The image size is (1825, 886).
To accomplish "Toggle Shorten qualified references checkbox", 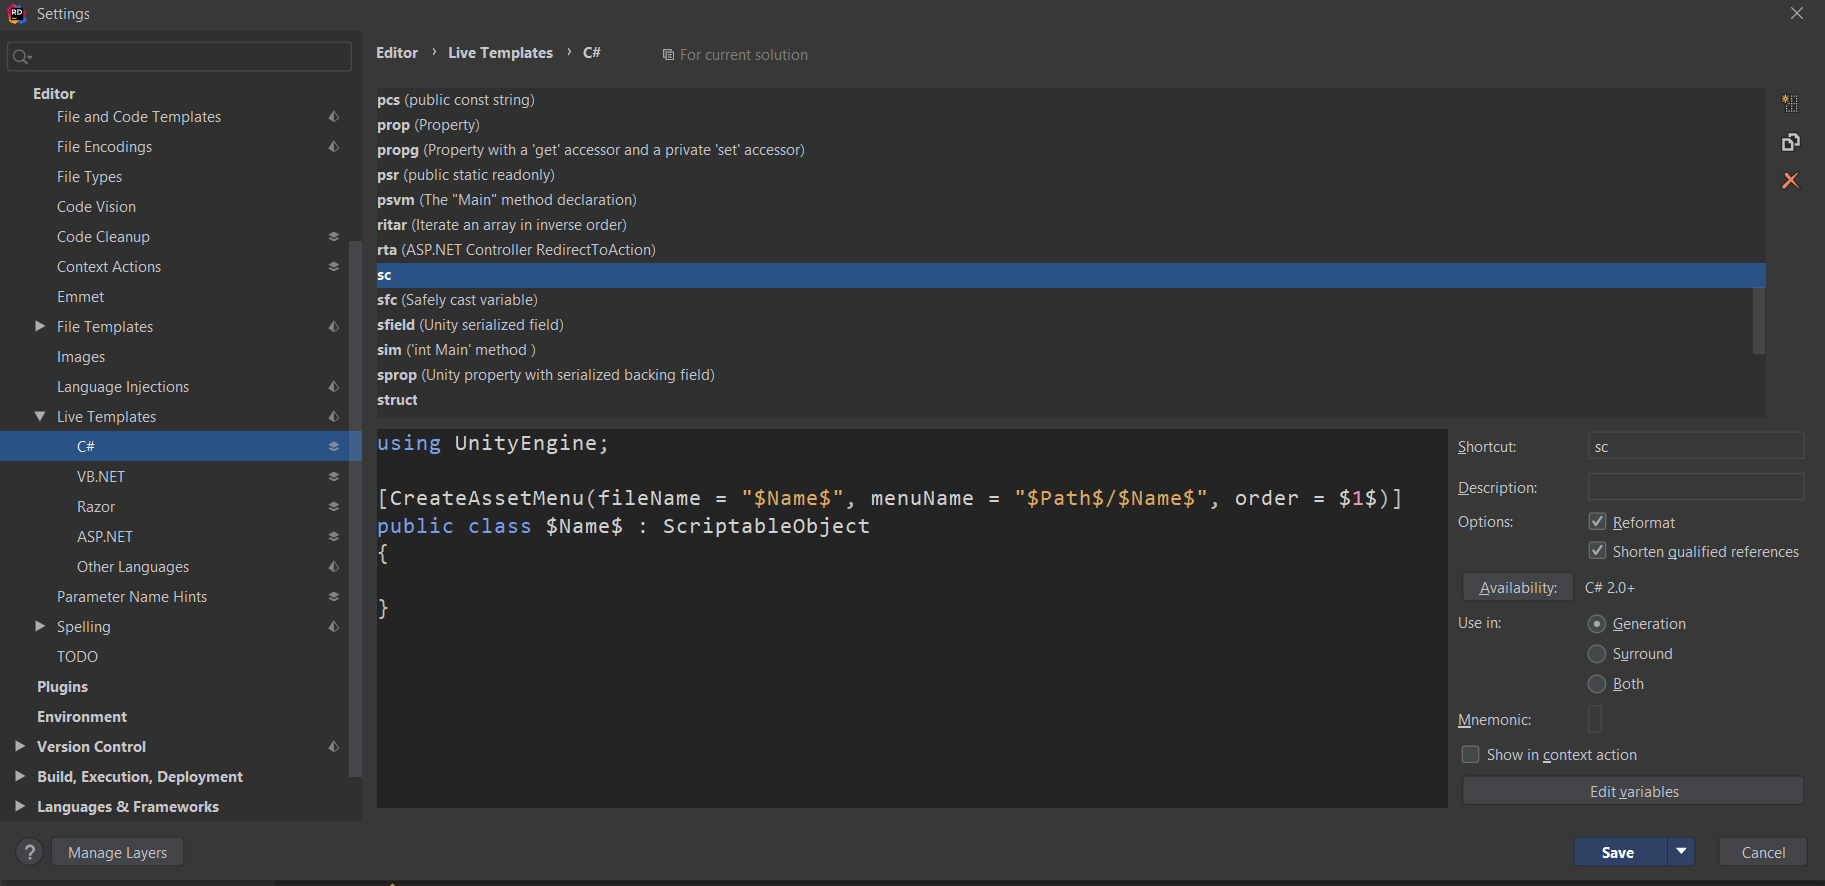I will [x=1597, y=551].
